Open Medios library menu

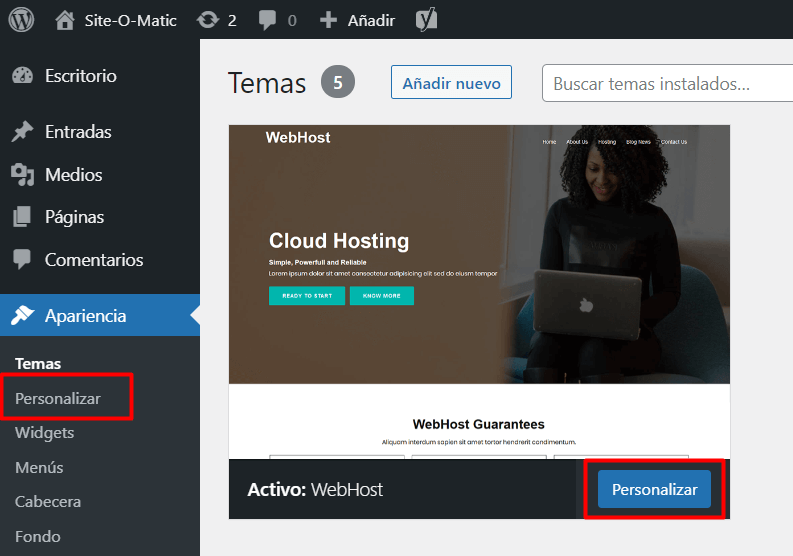point(74,175)
